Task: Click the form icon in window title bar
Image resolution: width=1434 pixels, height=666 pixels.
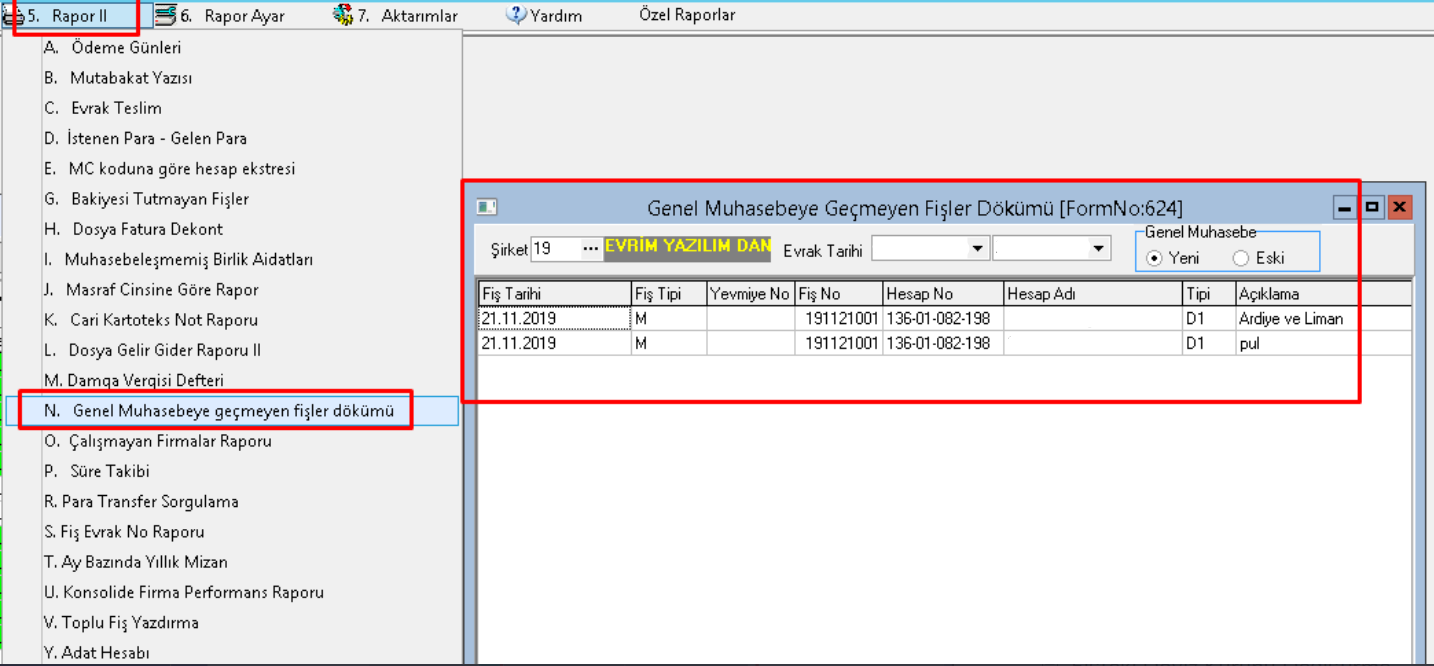Action: pyautogui.click(x=487, y=208)
